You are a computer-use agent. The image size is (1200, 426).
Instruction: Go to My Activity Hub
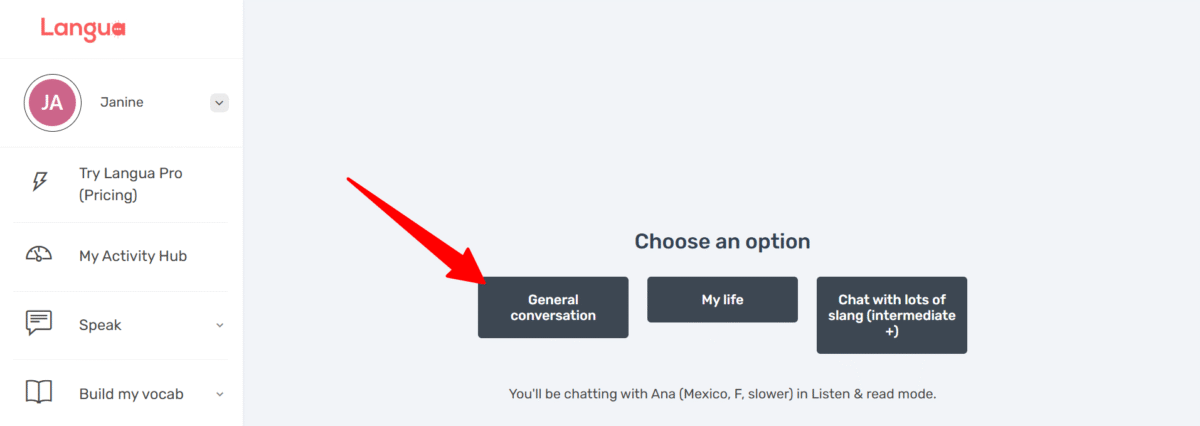click(x=133, y=256)
